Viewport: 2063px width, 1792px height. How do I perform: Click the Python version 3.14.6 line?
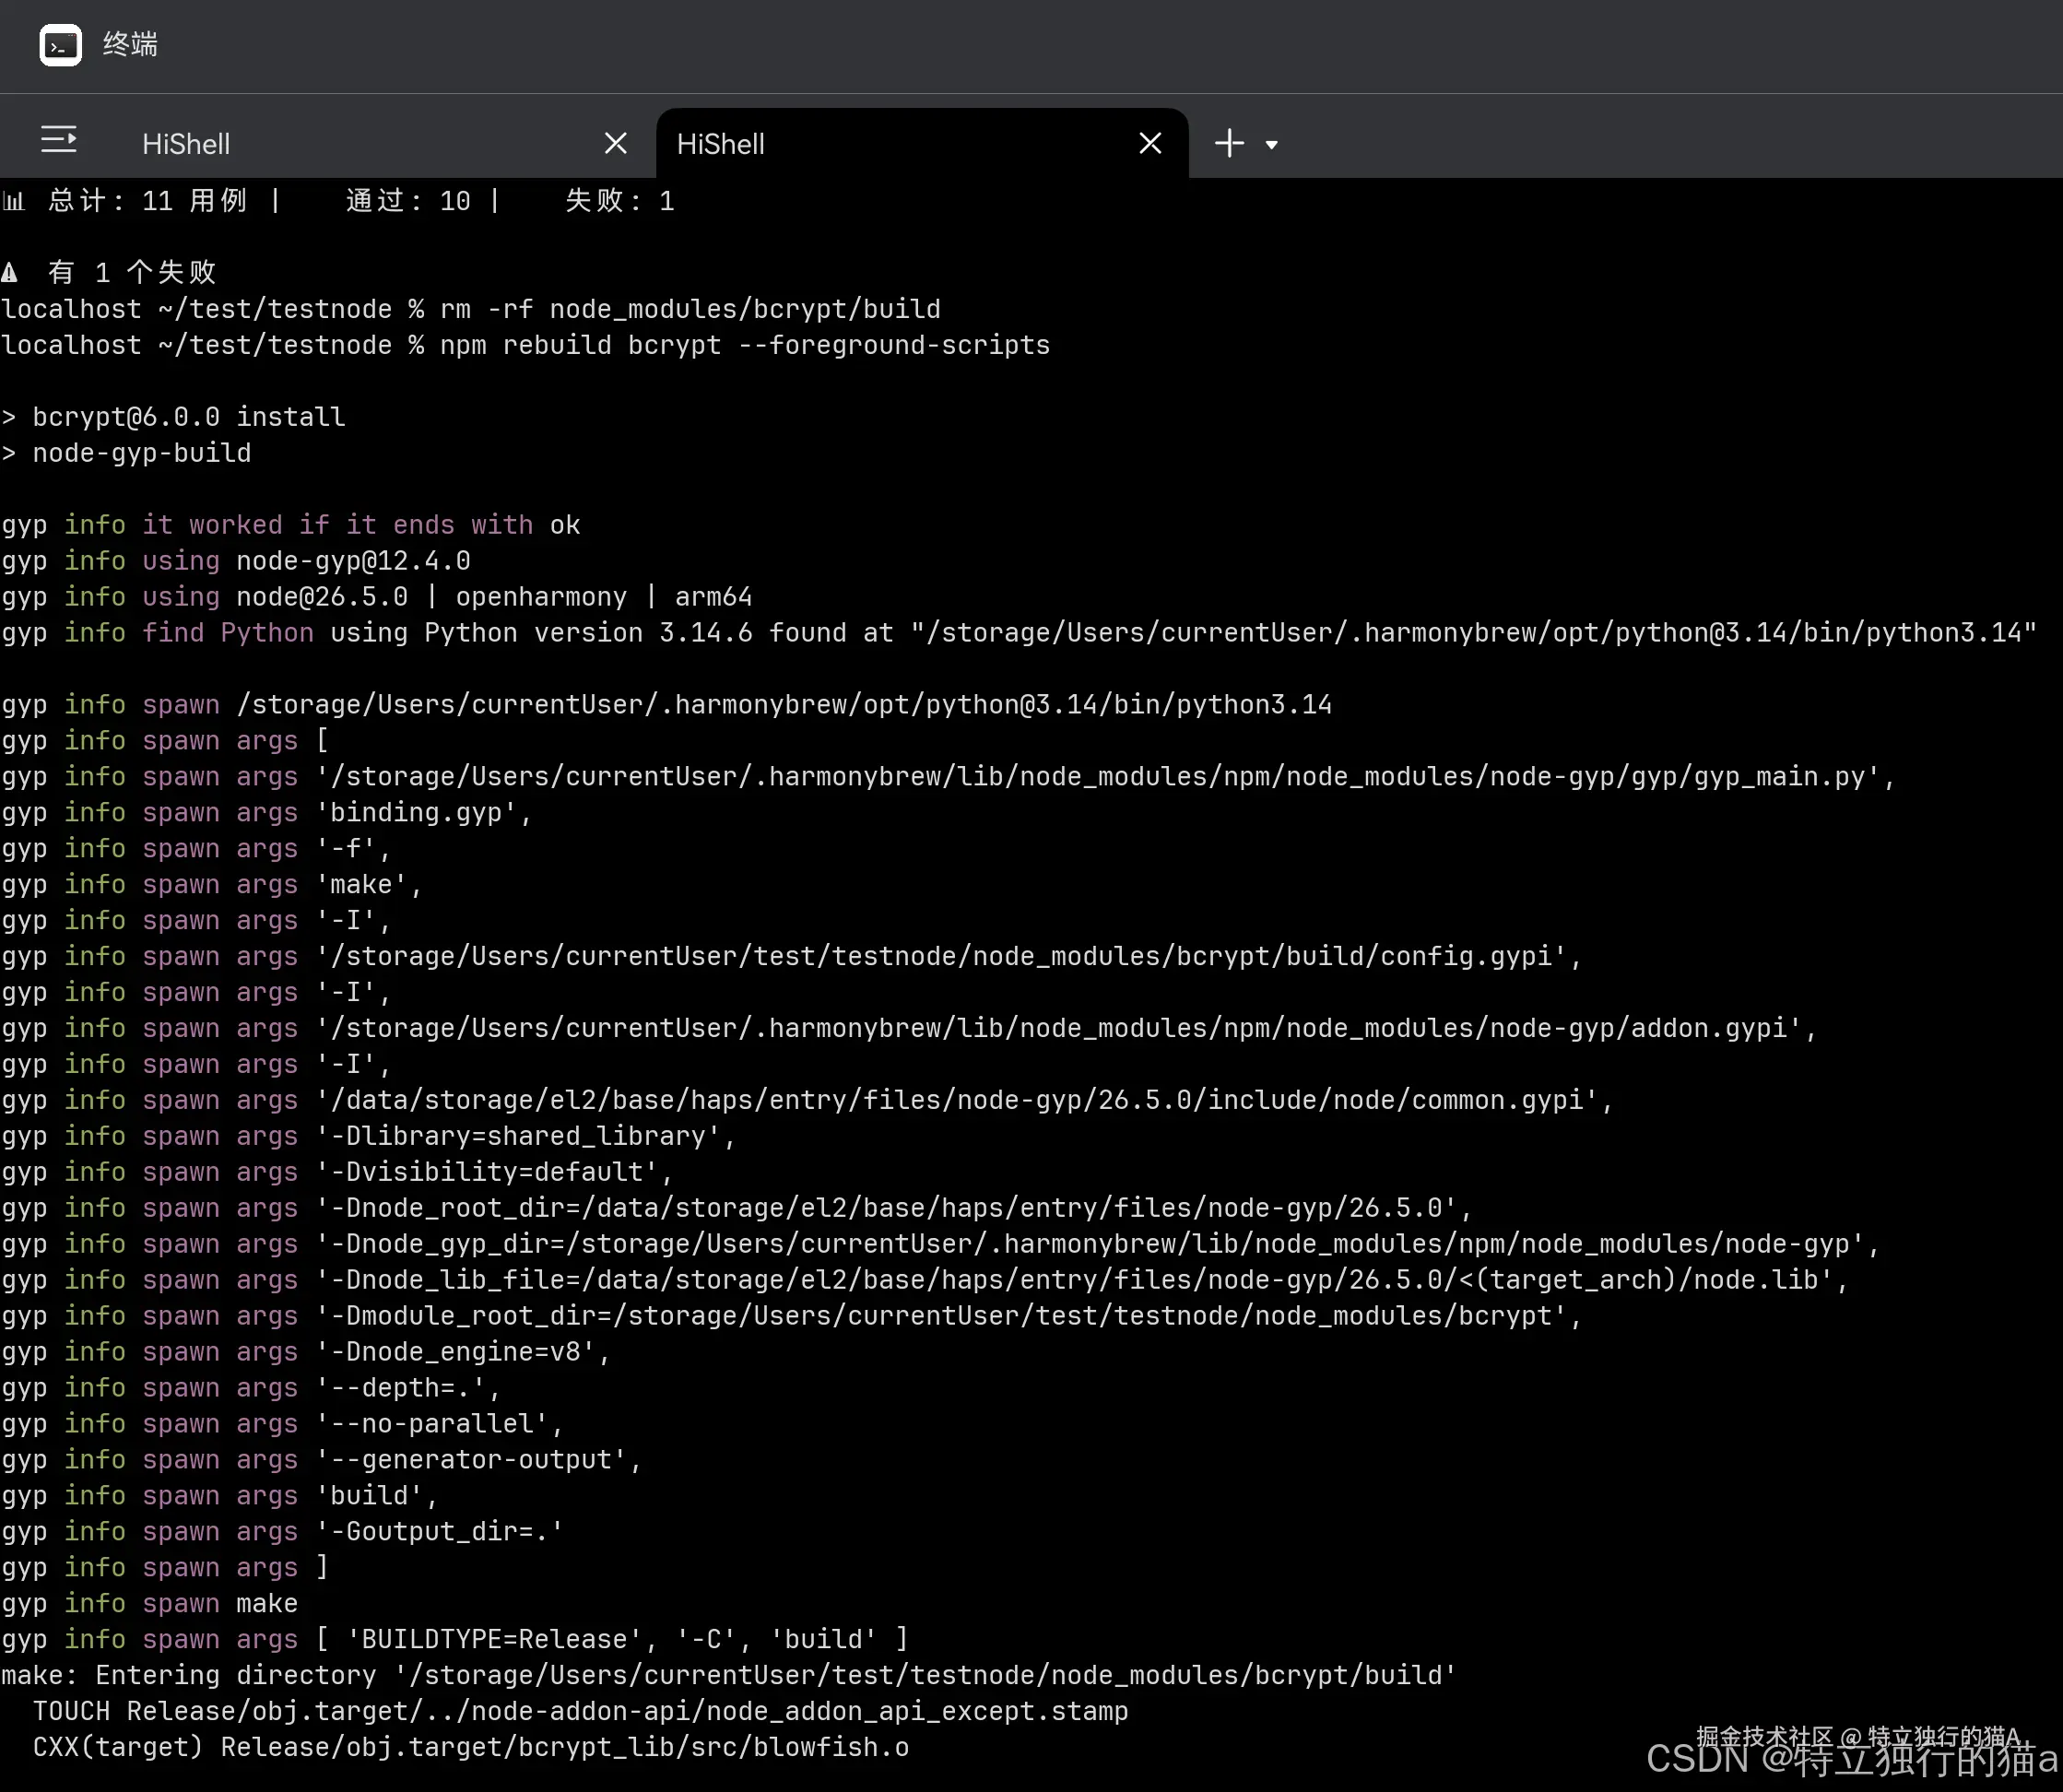(1019, 633)
